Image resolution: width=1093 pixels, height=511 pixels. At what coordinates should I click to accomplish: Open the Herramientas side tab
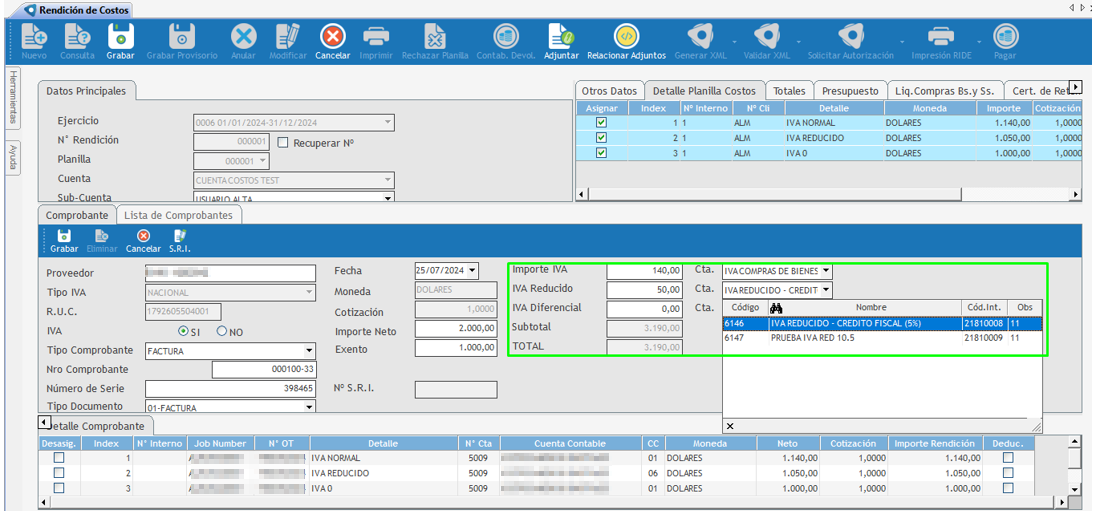[13, 98]
